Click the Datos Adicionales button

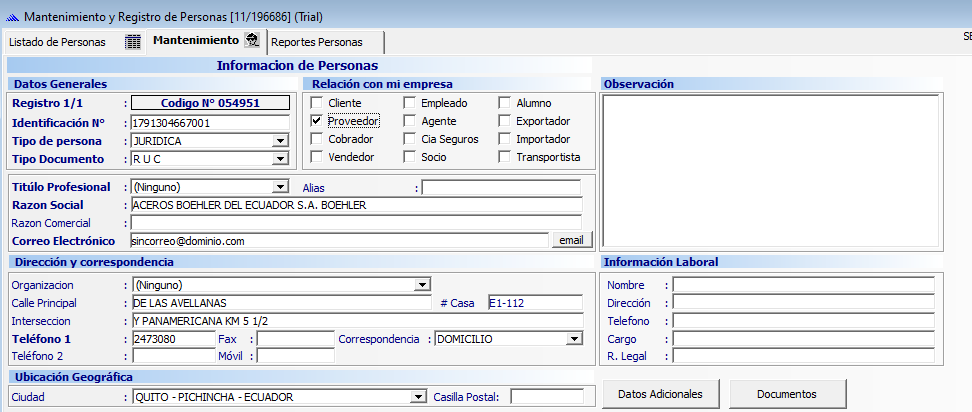[x=660, y=394]
